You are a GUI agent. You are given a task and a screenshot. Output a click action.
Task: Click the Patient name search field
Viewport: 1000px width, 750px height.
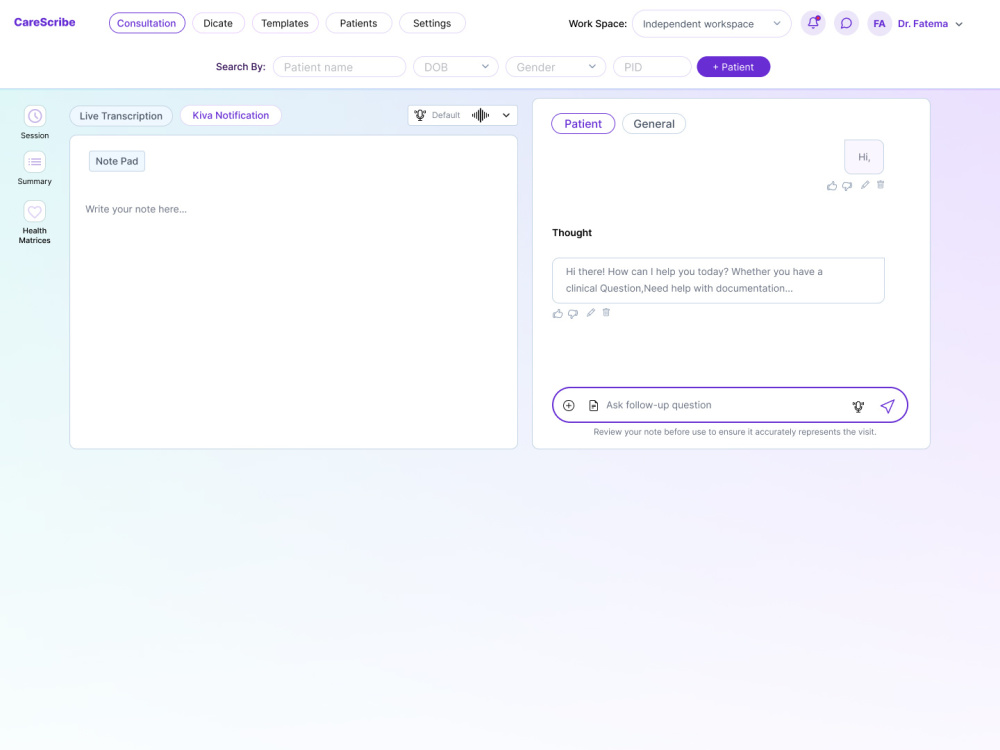click(339, 67)
